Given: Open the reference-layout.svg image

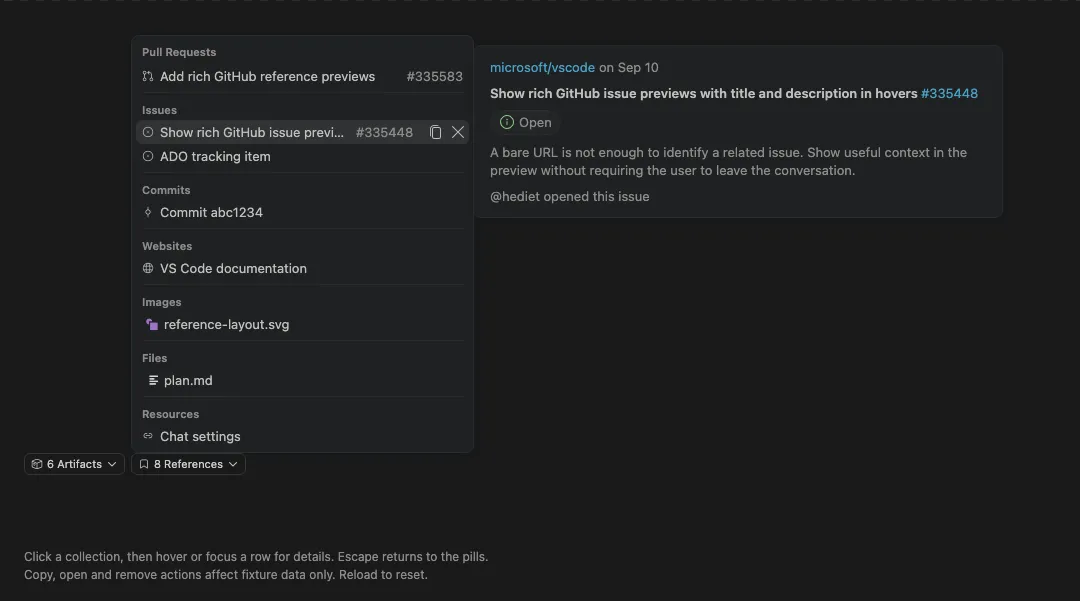Looking at the screenshot, I should [x=302, y=325].
